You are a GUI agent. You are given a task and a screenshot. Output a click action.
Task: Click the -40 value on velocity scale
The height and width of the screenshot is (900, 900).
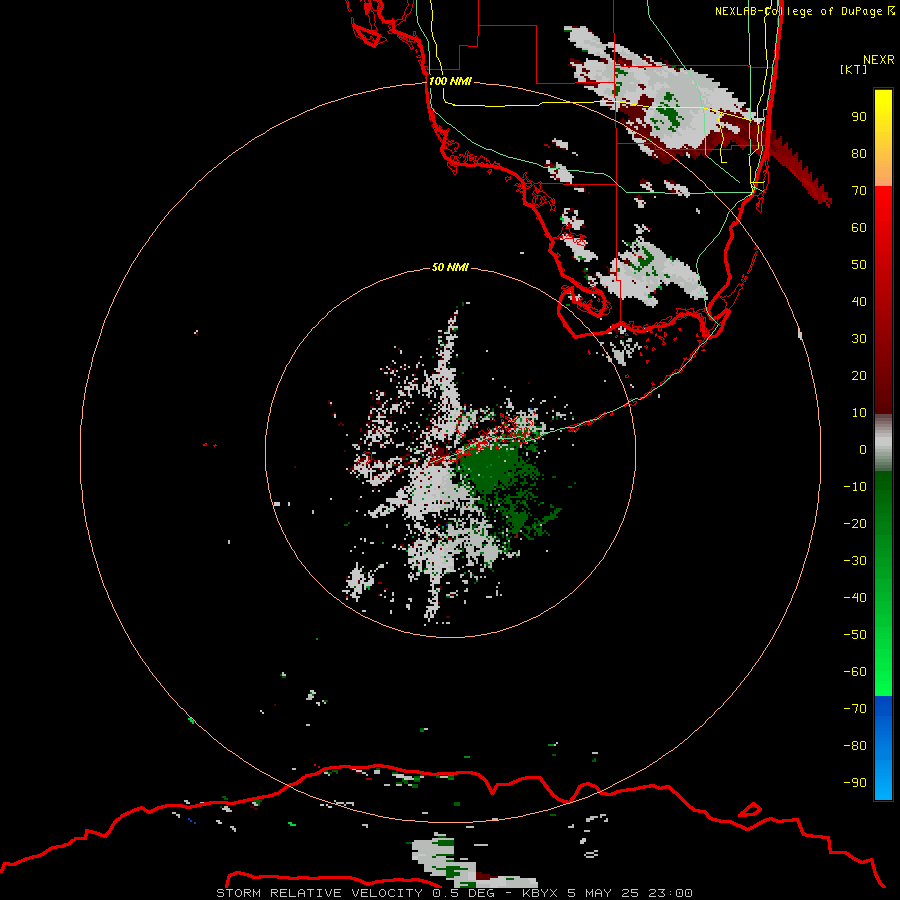pyautogui.click(x=855, y=598)
